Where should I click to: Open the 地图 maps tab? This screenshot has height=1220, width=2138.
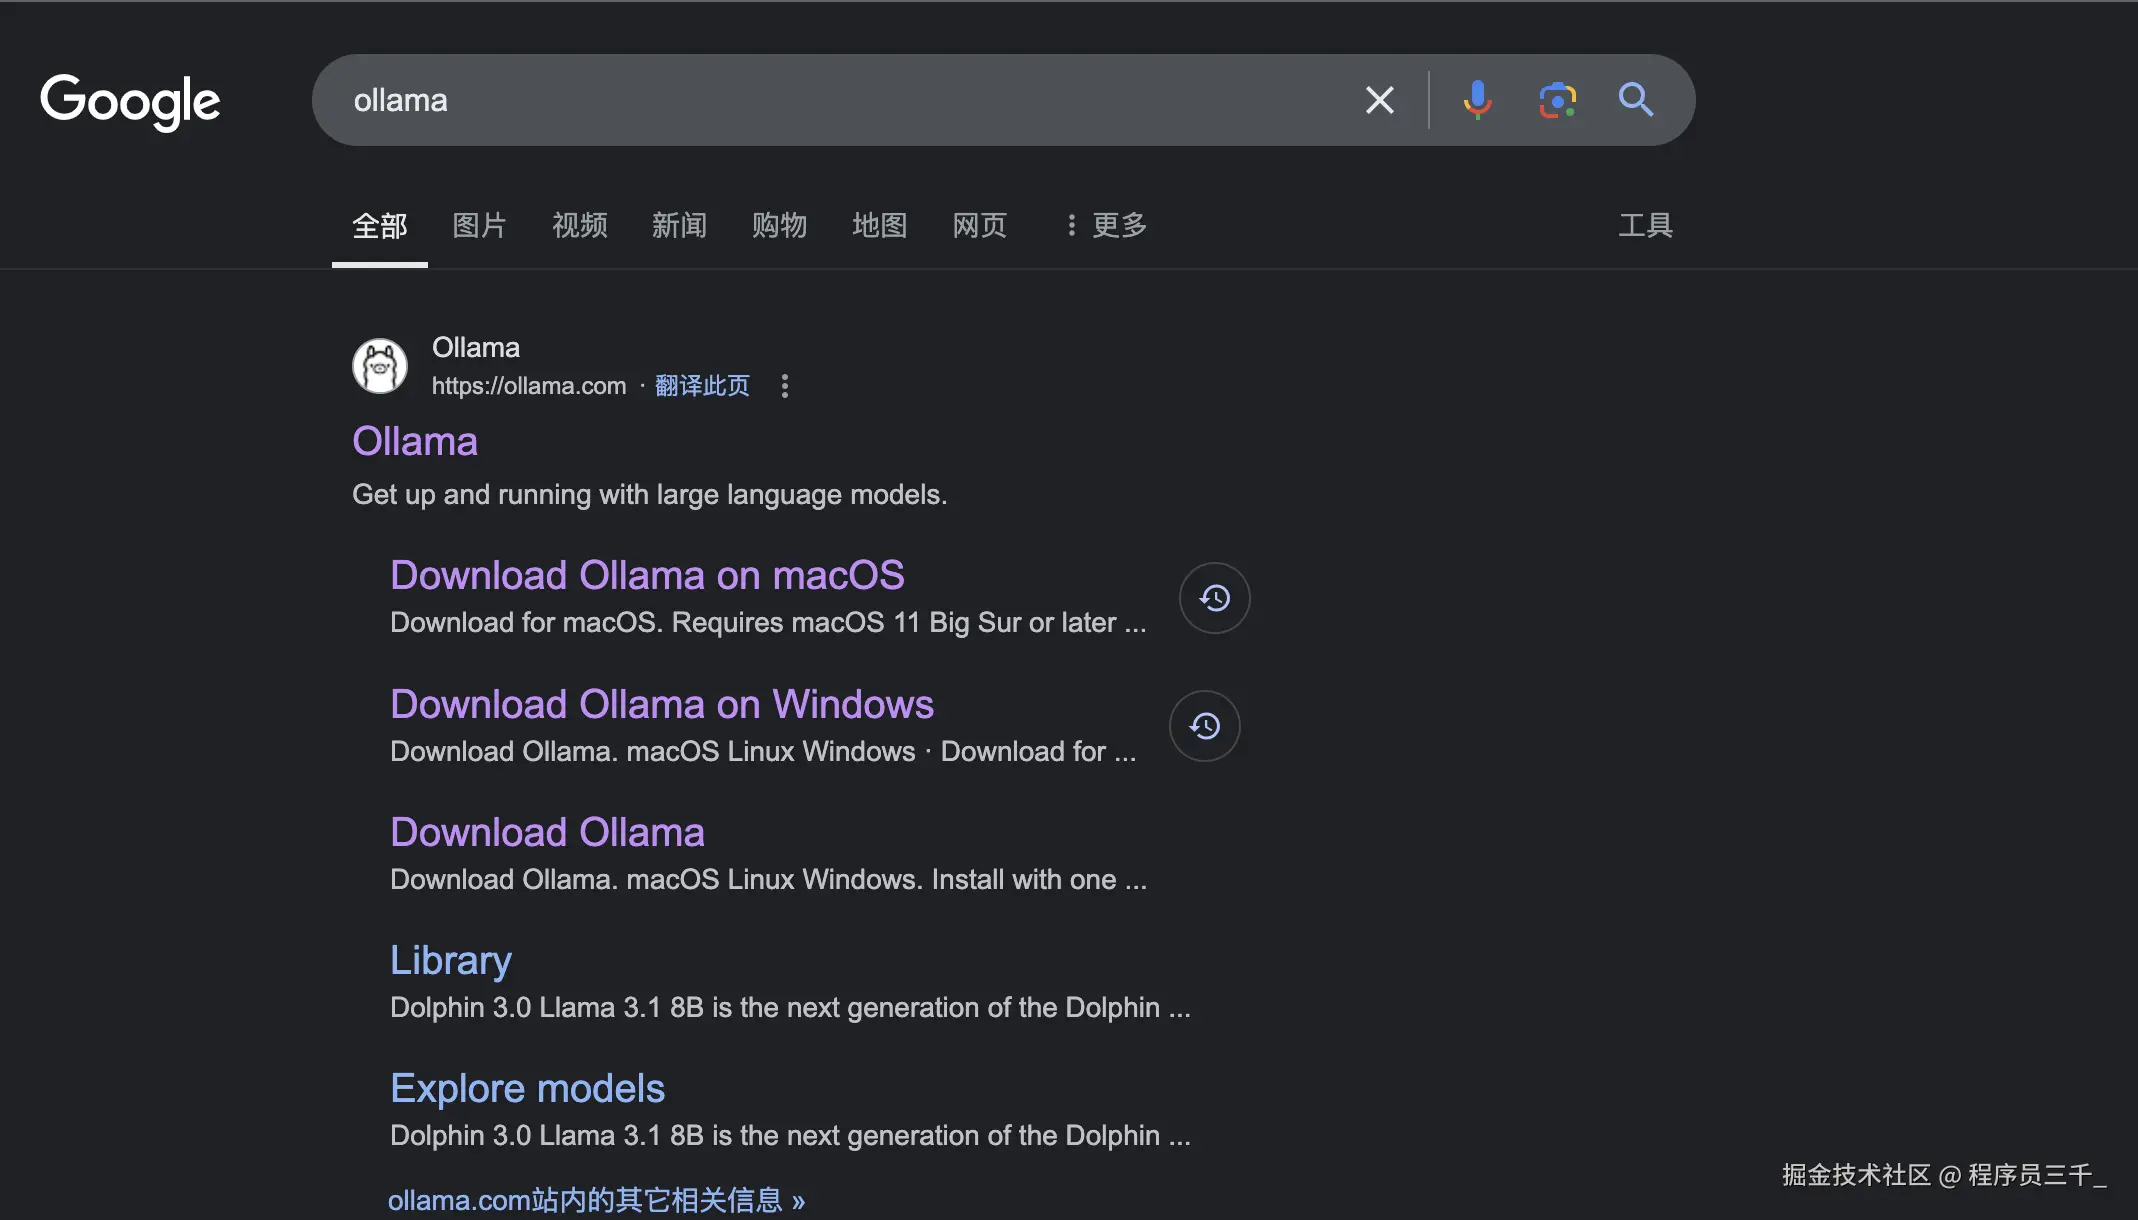[879, 225]
